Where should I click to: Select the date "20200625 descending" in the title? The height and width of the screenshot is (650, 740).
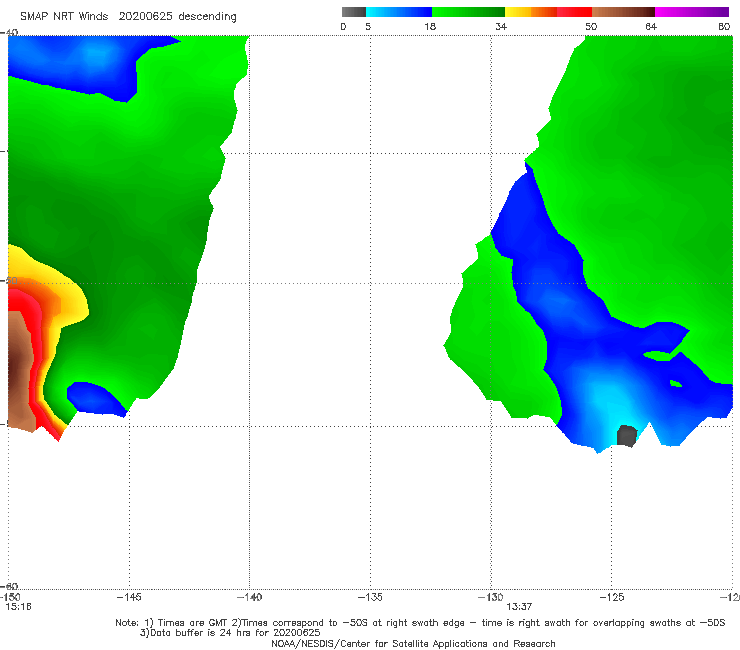pyautogui.click(x=177, y=16)
